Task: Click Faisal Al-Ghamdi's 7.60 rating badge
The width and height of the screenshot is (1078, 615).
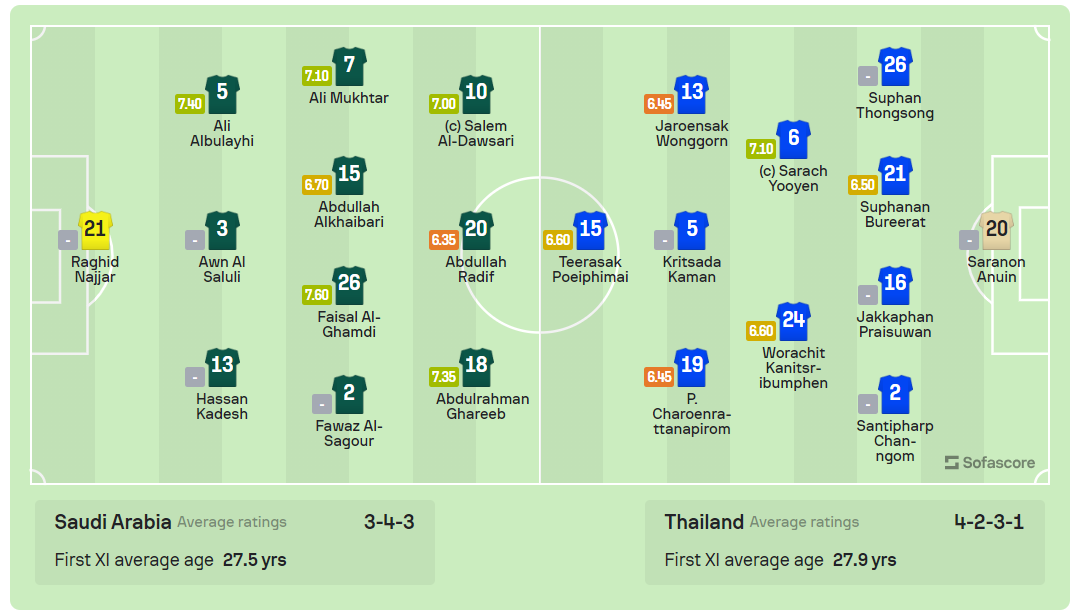Action: point(317,295)
